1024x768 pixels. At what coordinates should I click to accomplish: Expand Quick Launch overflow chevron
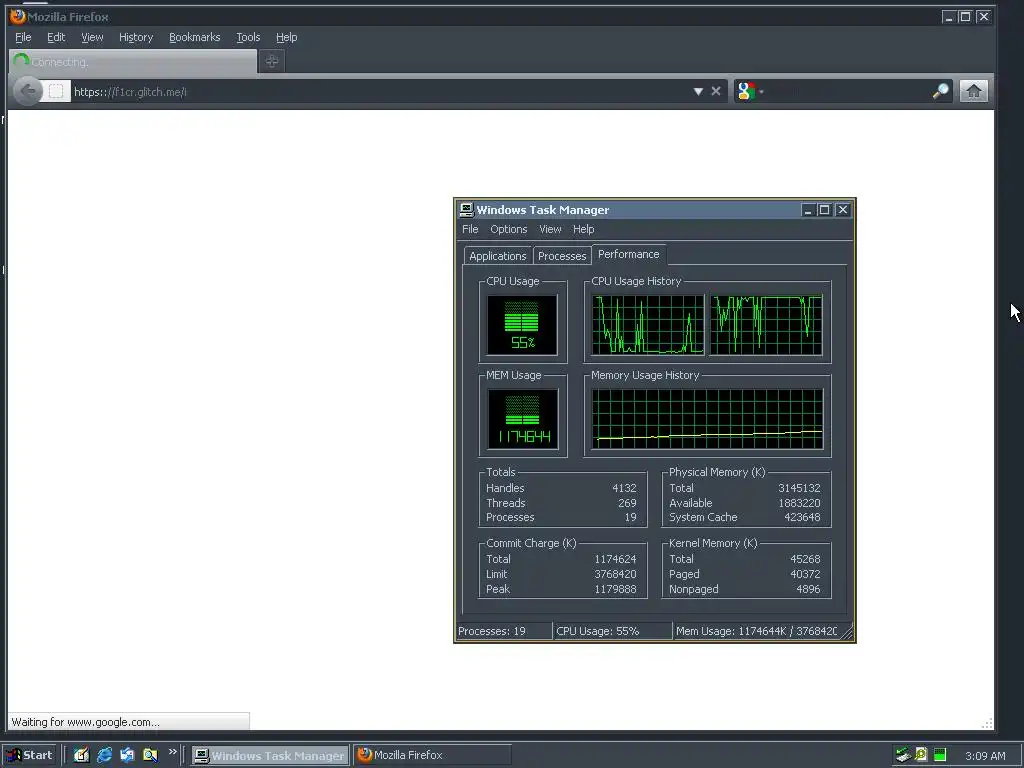(x=172, y=752)
